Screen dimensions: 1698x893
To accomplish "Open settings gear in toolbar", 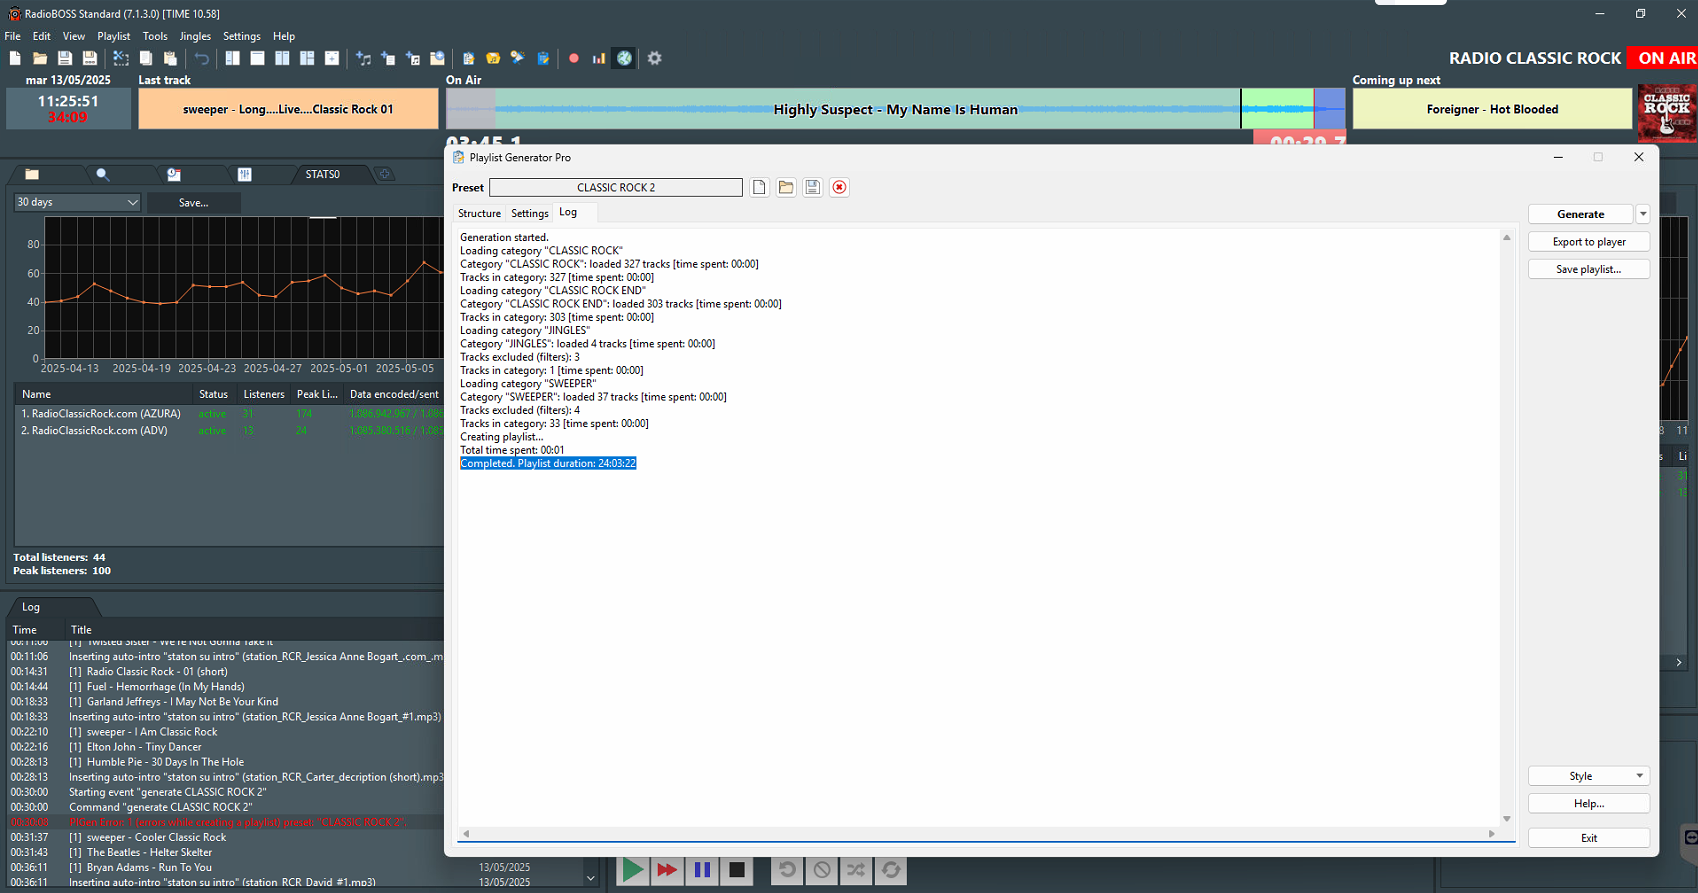I will point(655,59).
